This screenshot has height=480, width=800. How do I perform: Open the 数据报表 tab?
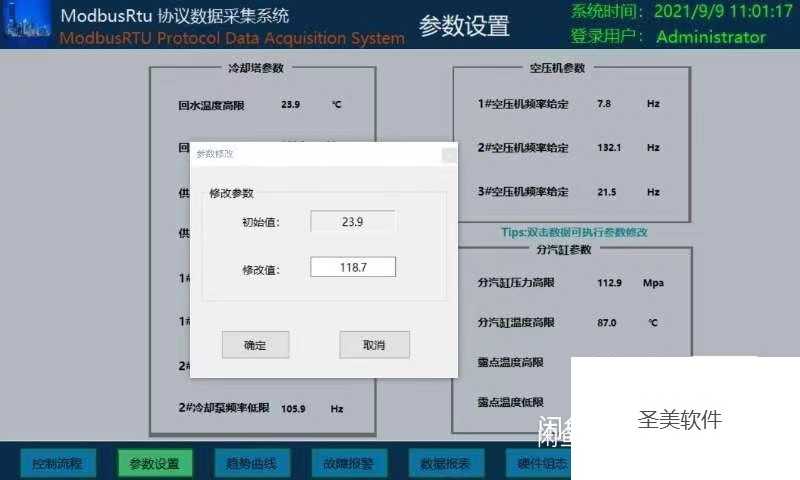point(446,463)
